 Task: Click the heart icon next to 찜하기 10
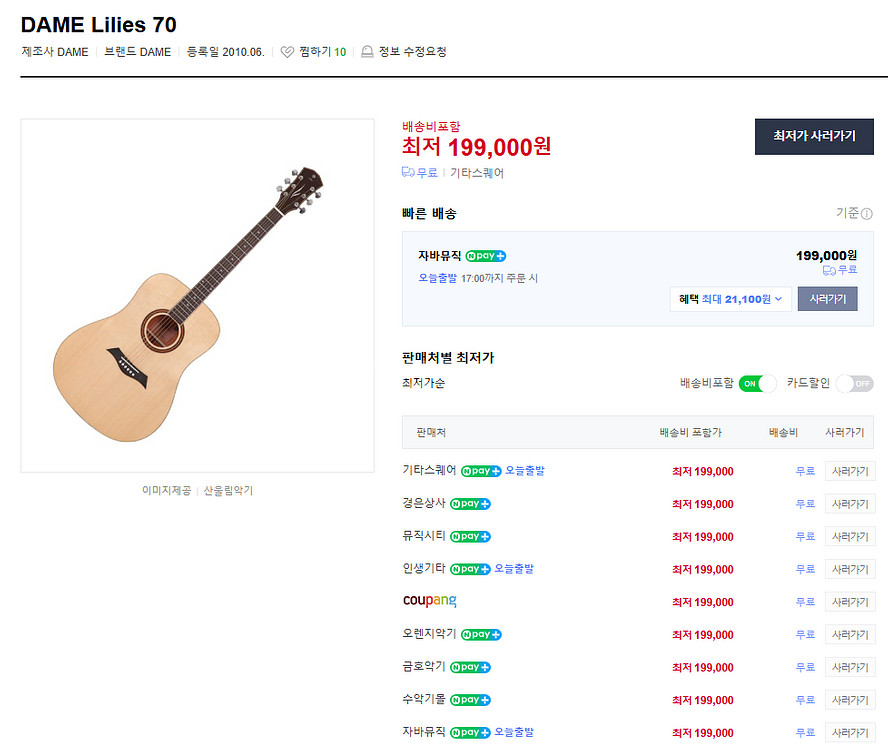point(289,51)
